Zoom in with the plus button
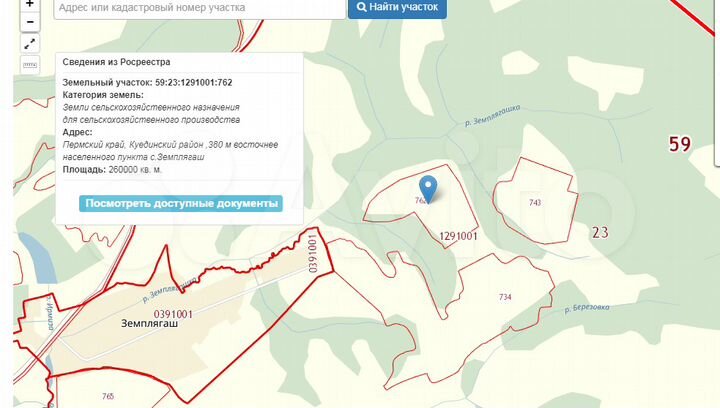Viewport: 720px width, 408px height. (x=30, y=5)
